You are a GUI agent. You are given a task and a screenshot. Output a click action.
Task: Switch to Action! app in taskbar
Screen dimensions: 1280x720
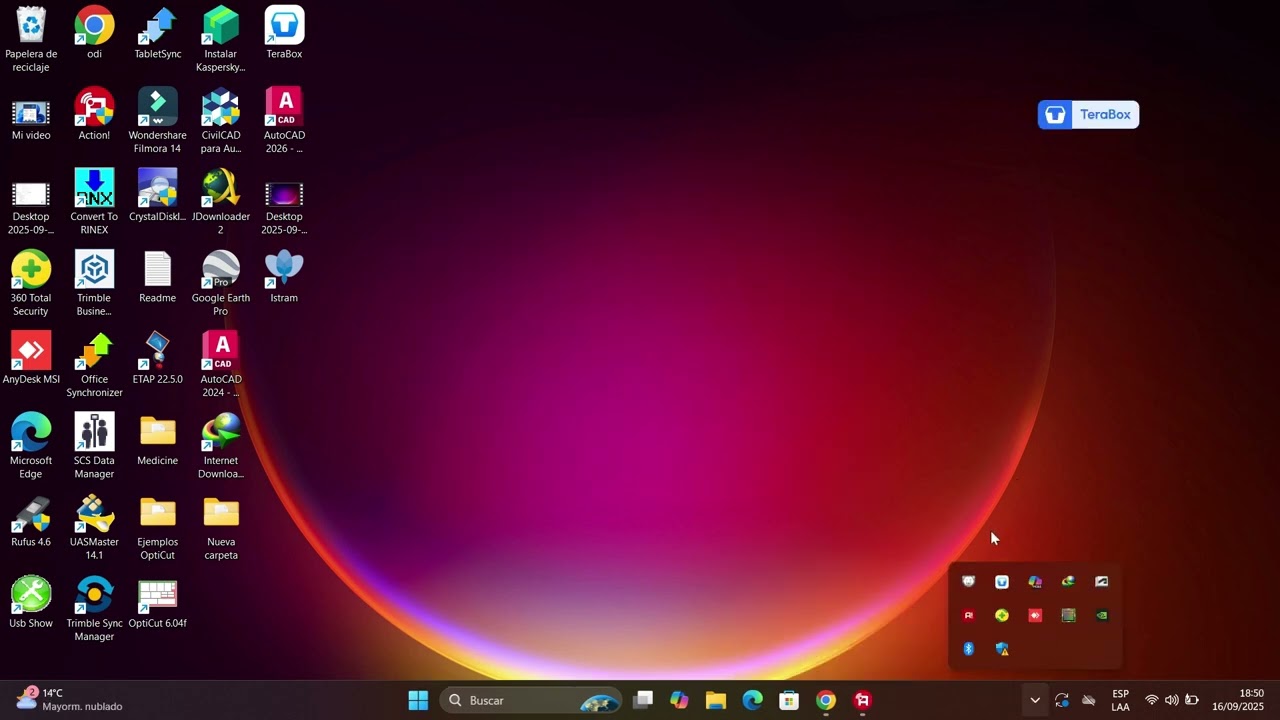pos(863,700)
